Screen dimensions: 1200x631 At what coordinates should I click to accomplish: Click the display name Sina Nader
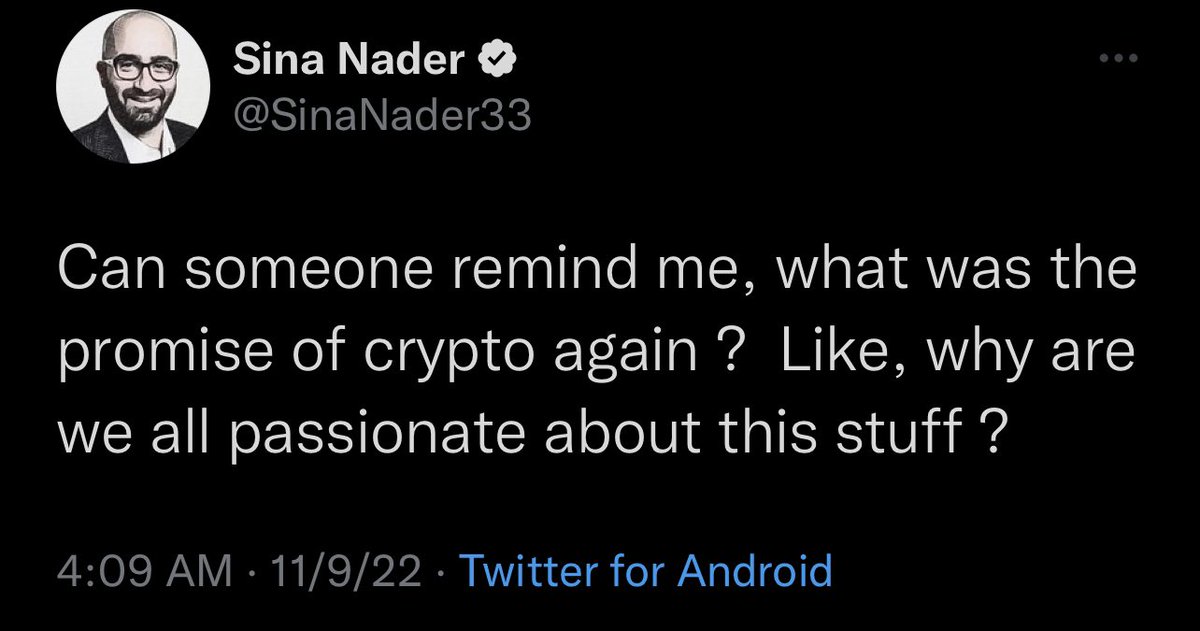pos(350,64)
